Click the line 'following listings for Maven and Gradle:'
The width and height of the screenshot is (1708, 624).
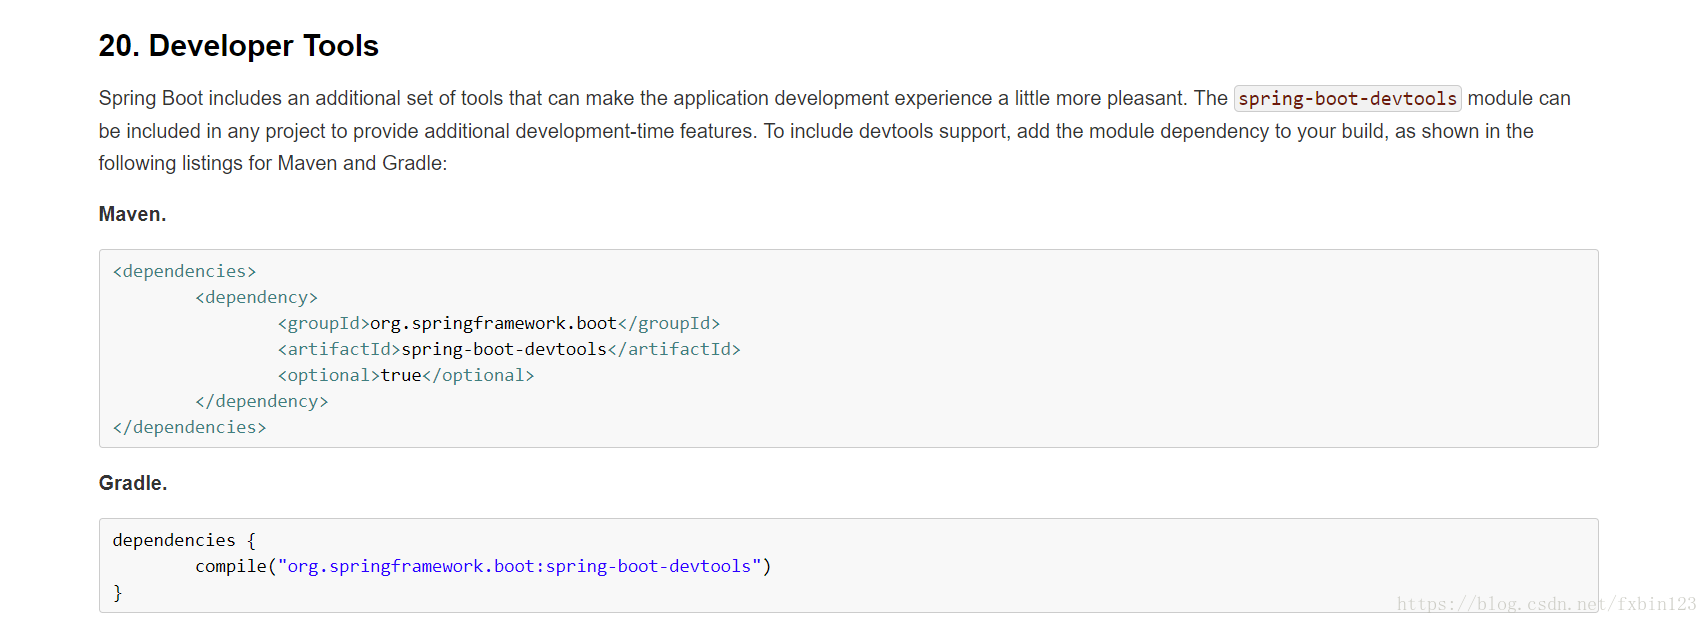coord(273,163)
